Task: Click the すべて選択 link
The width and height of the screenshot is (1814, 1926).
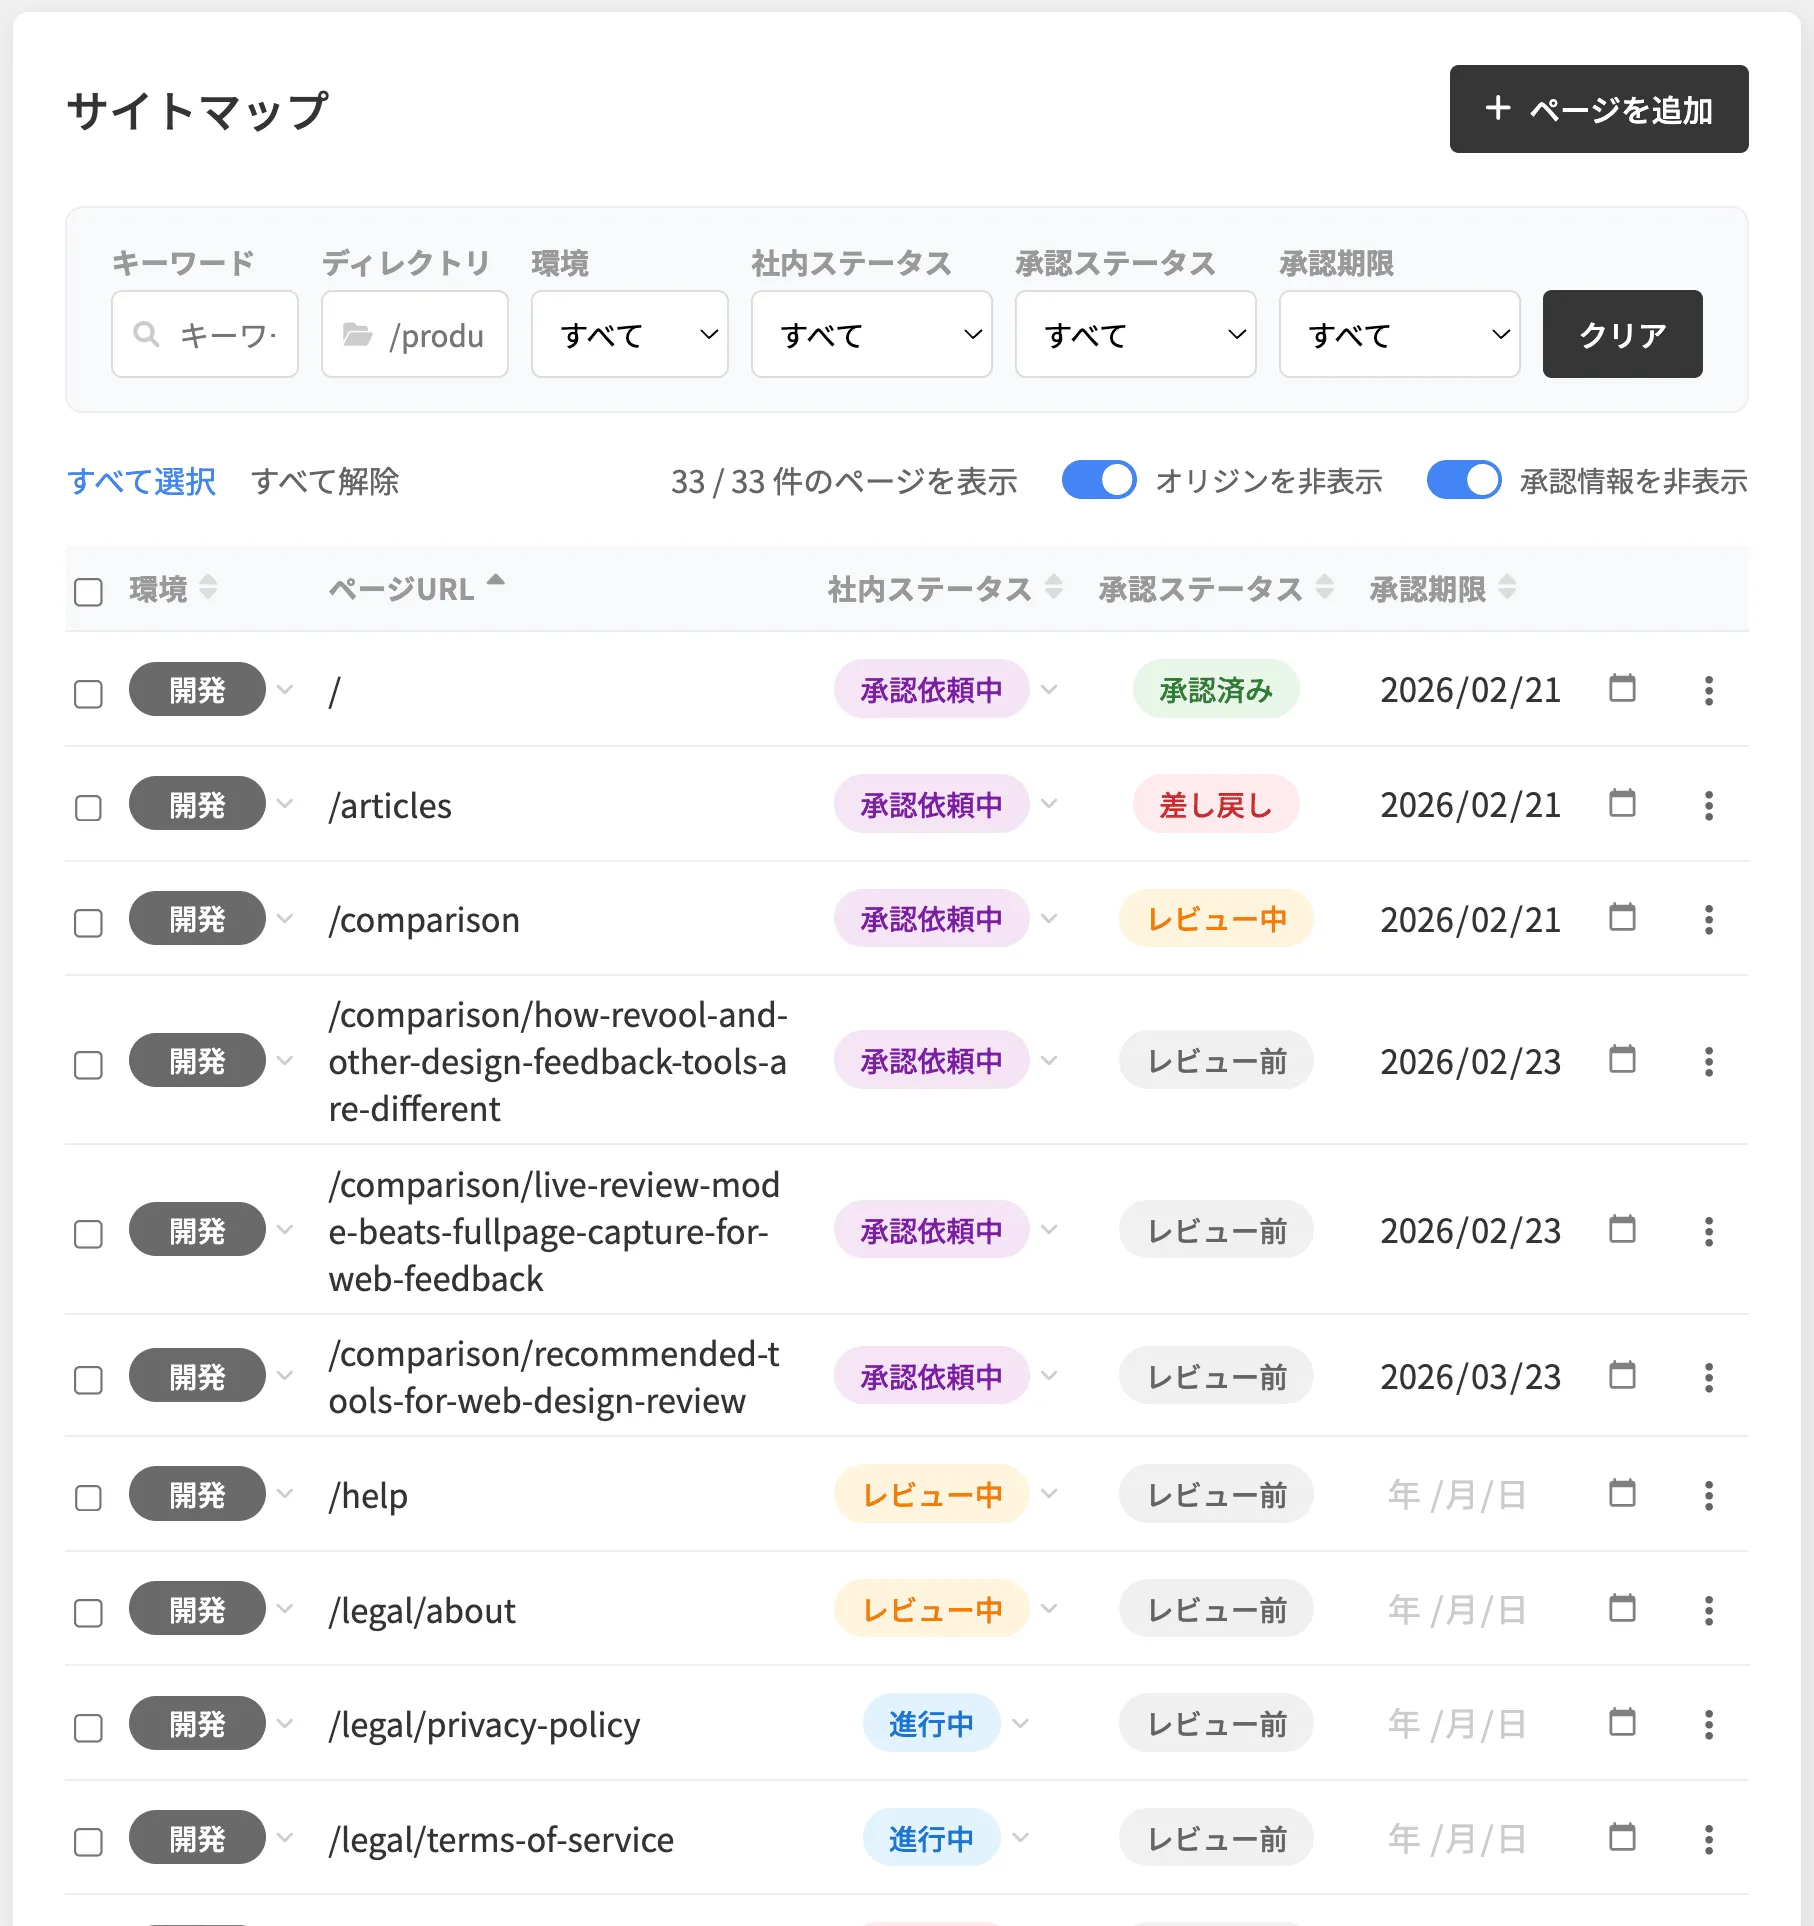Action: click(141, 481)
